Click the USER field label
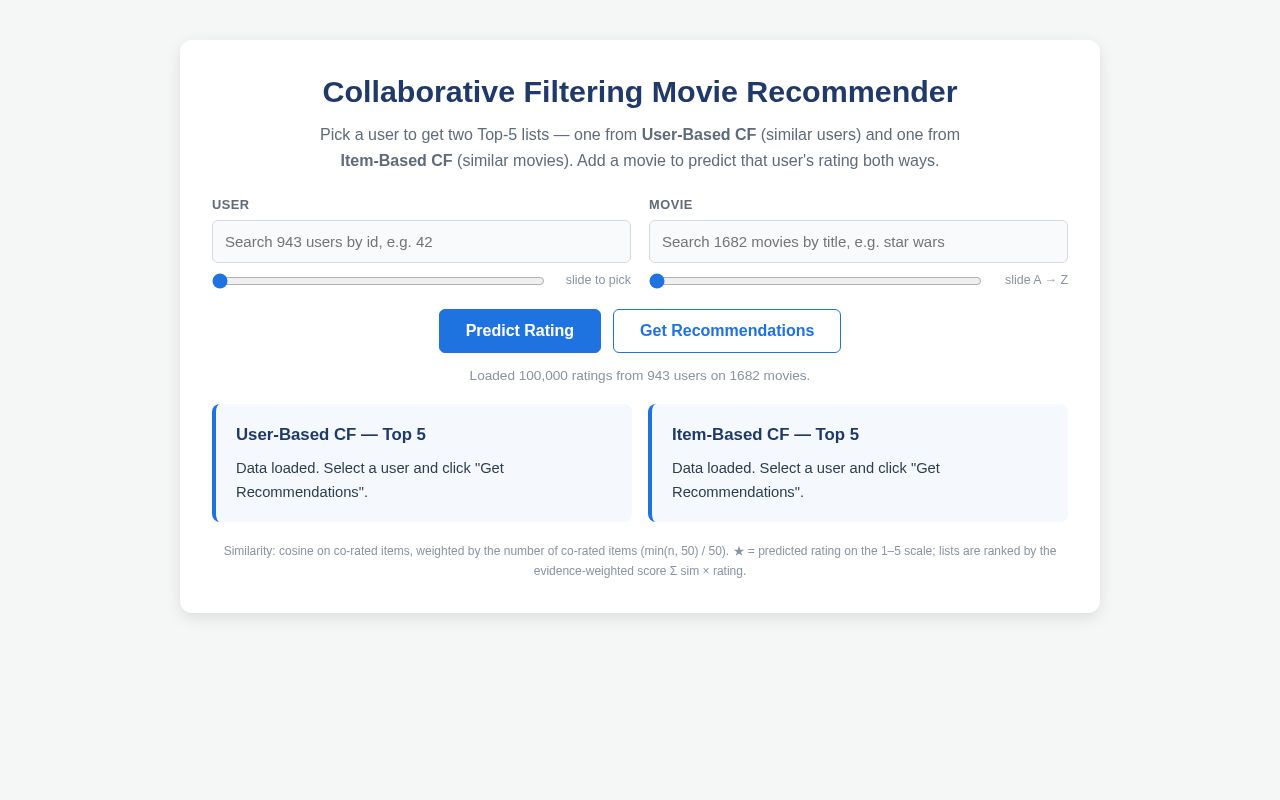1280x800 pixels. [231, 205]
